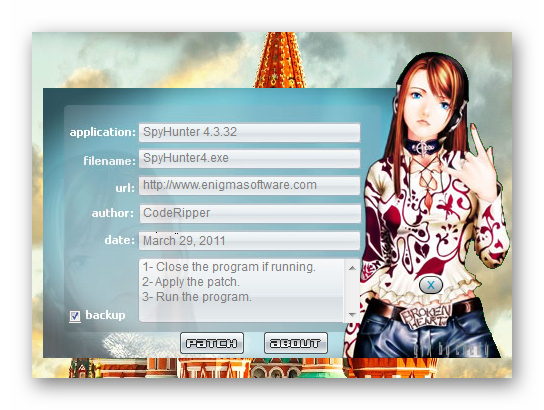Click scroll down arrow in instructions box
Screen dimensions: 544x410
352,315
